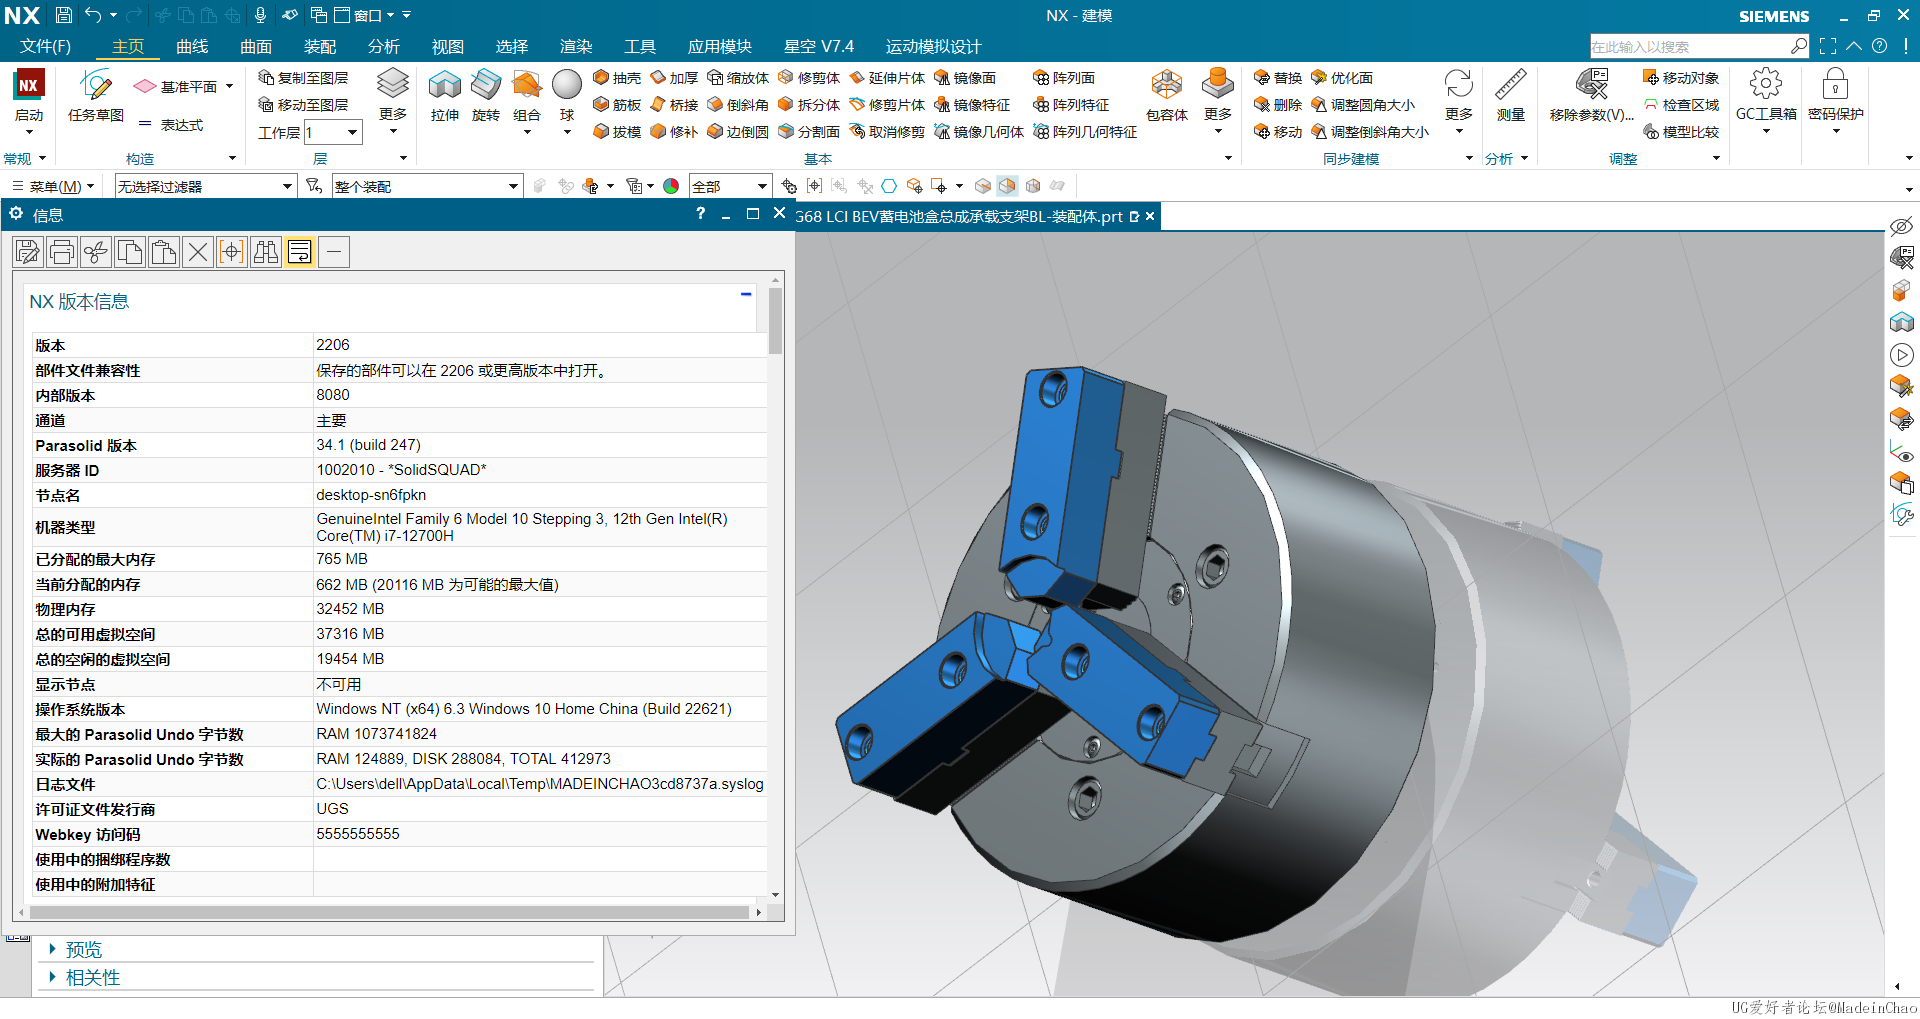Viewport: 1920px width, 1019px height.
Task: Click the 信息 window vertical scrollbar
Action: tap(776, 320)
